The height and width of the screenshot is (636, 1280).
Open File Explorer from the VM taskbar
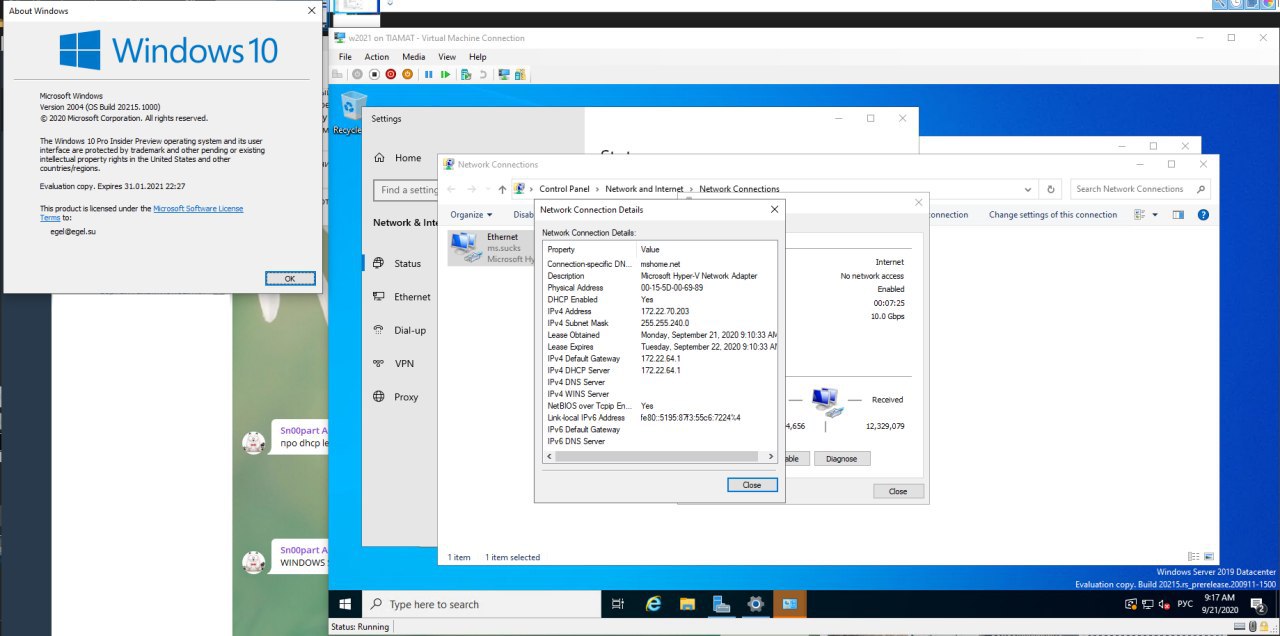(687, 604)
